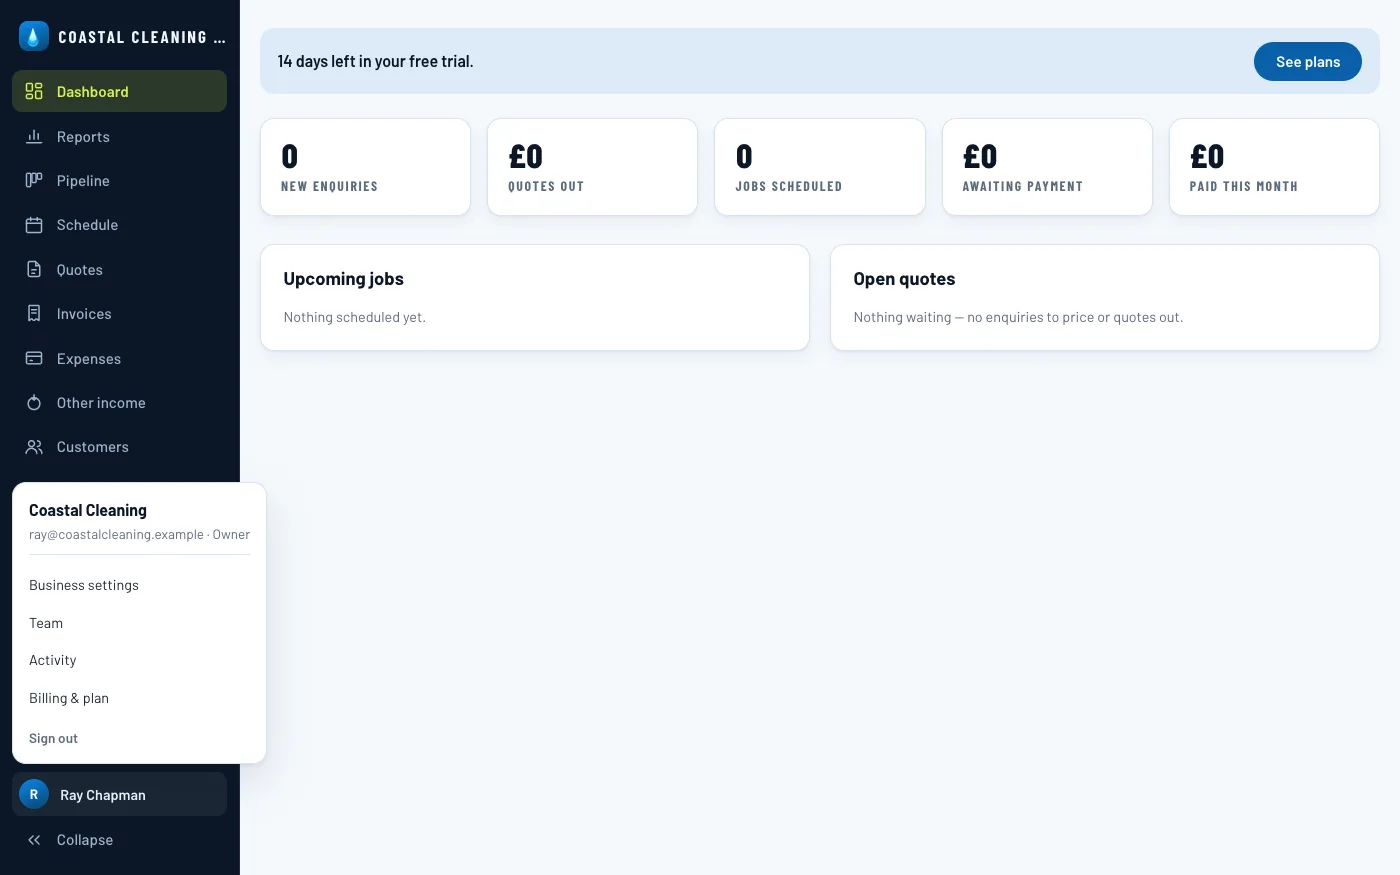Click the Awaiting Payment stat card
1400x875 pixels.
tap(1047, 167)
